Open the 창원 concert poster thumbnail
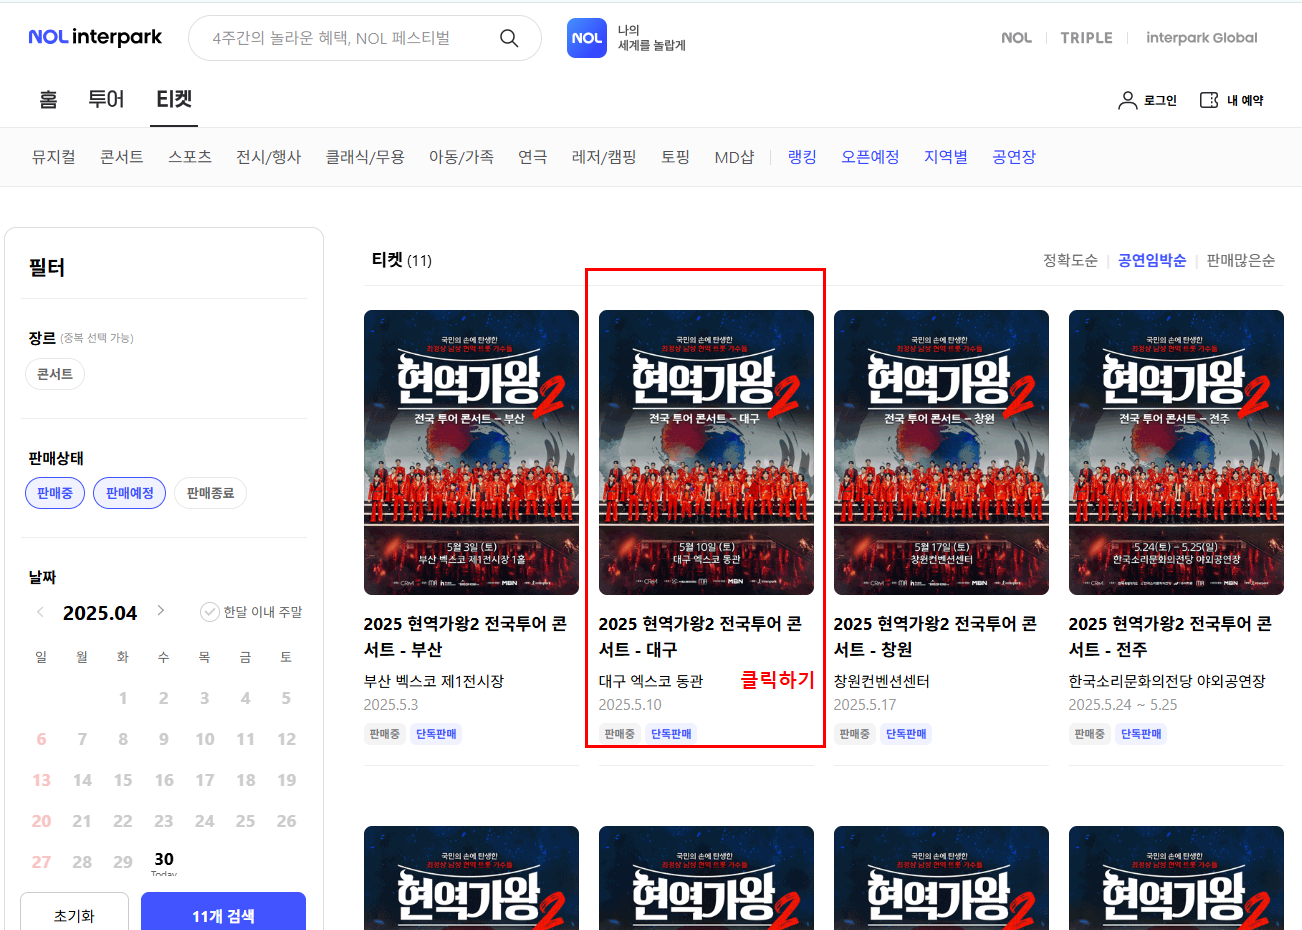This screenshot has height=930, width=1302. pos(941,452)
